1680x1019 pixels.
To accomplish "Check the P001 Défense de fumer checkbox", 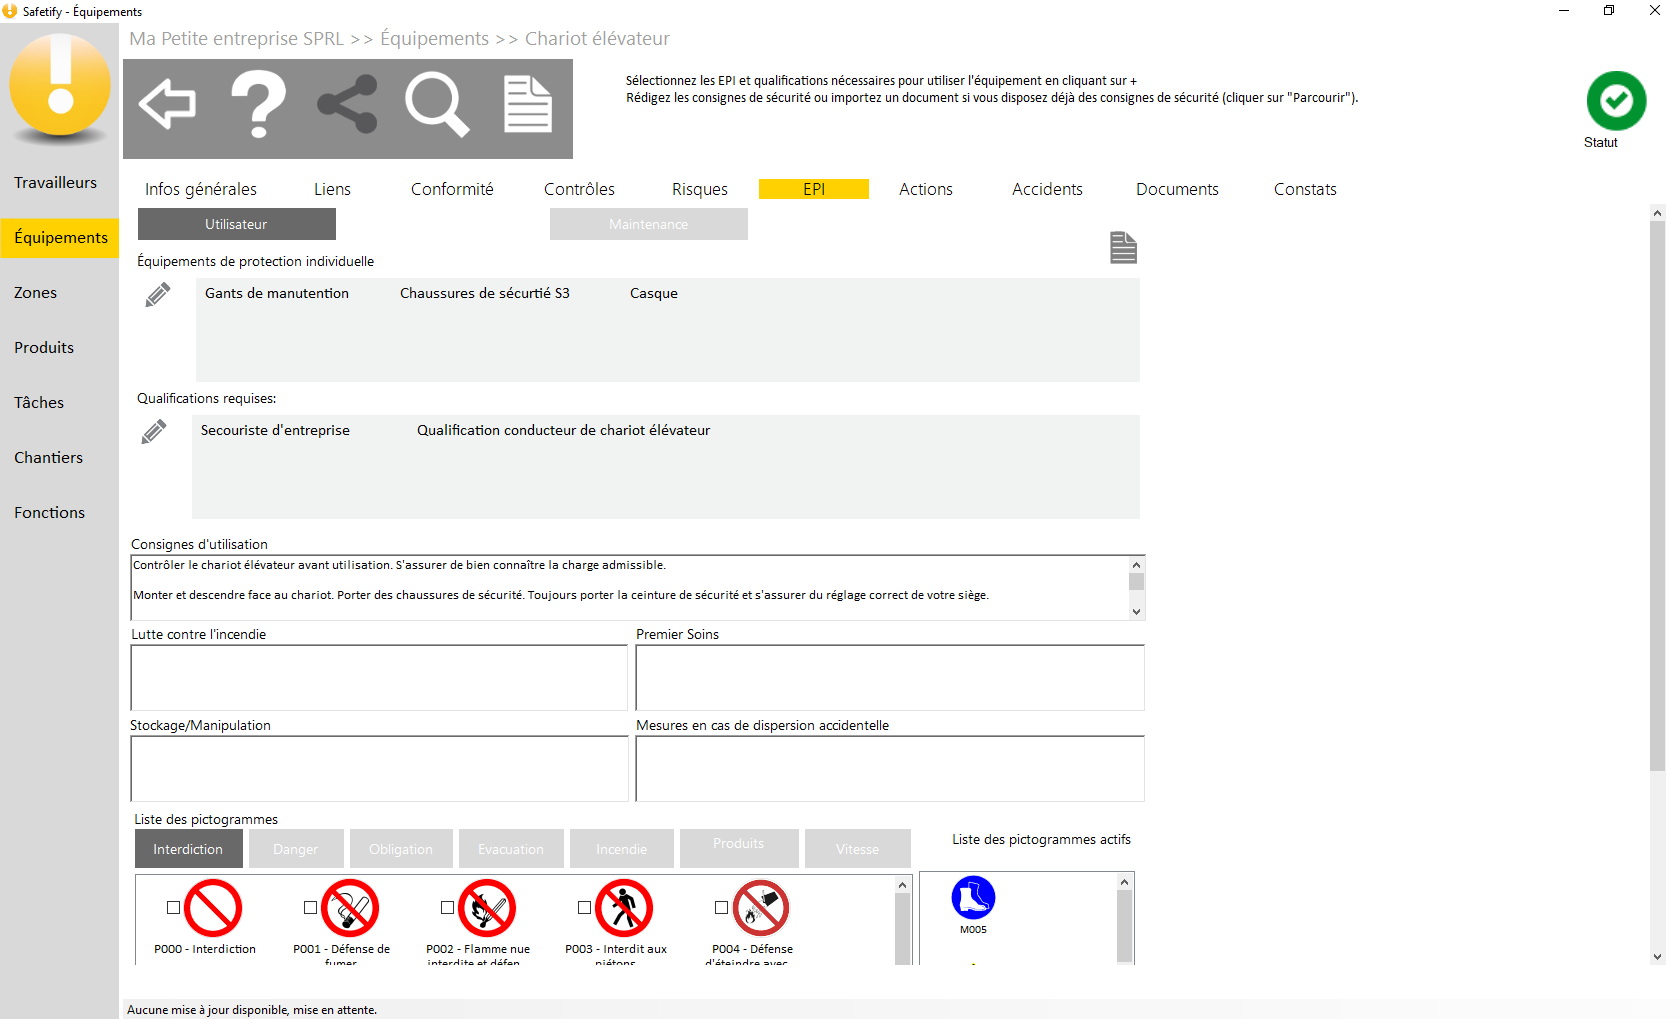I will point(310,908).
